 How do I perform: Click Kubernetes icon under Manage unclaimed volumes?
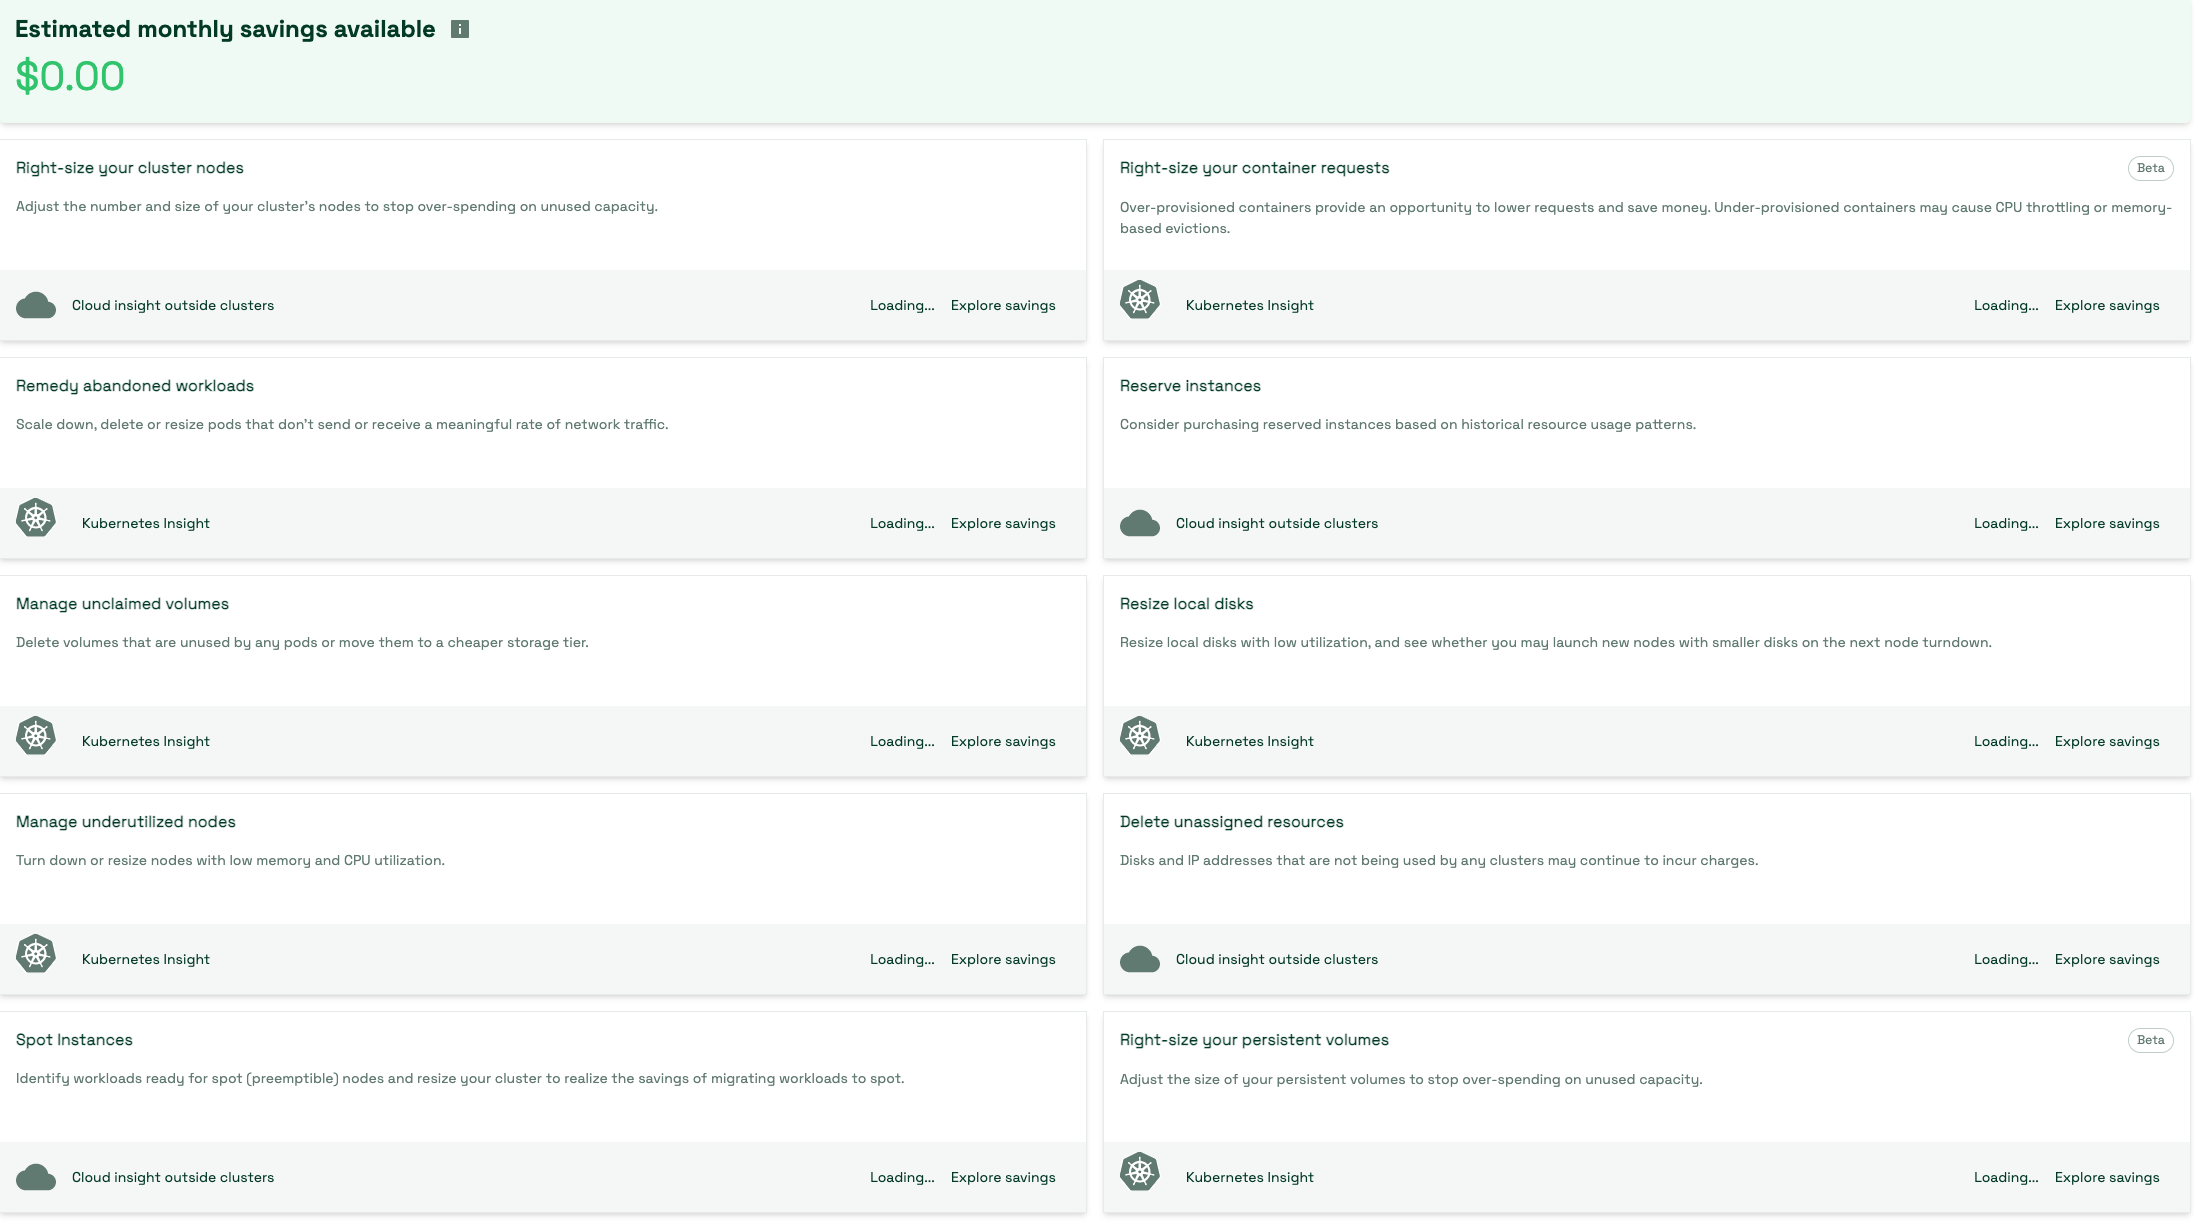[36, 736]
